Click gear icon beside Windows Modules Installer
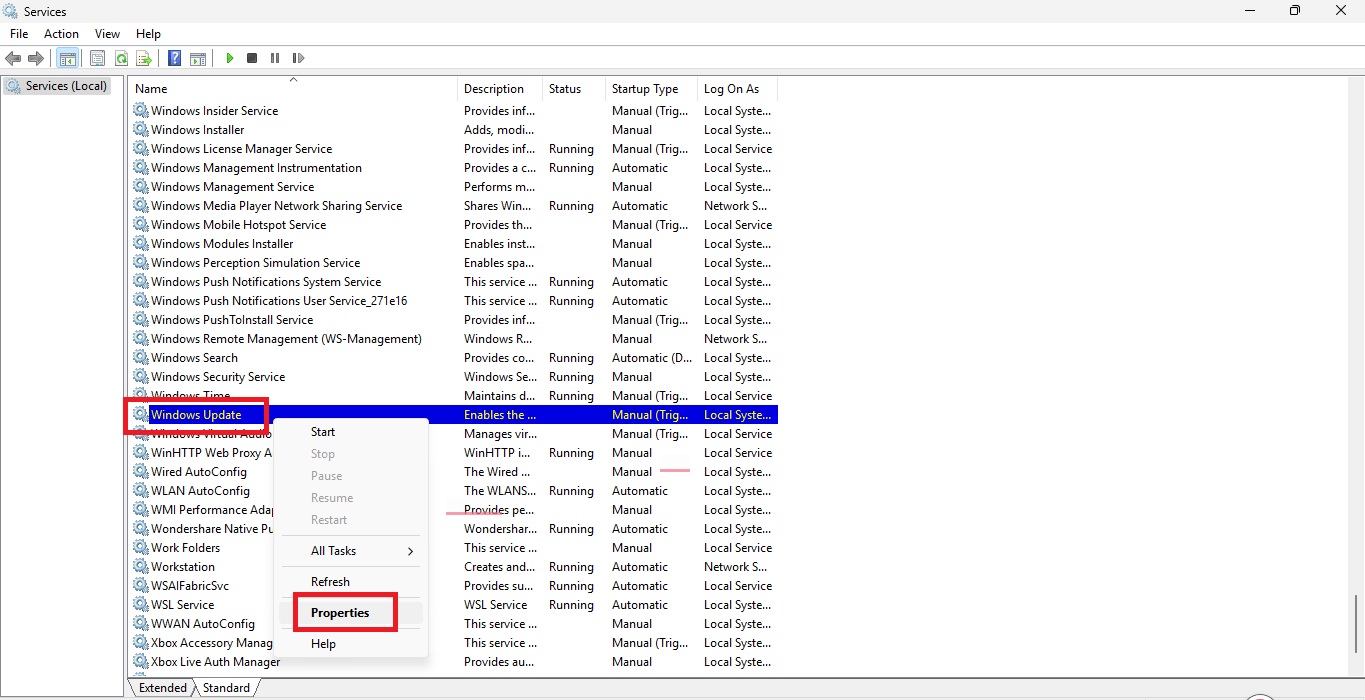 coord(141,244)
